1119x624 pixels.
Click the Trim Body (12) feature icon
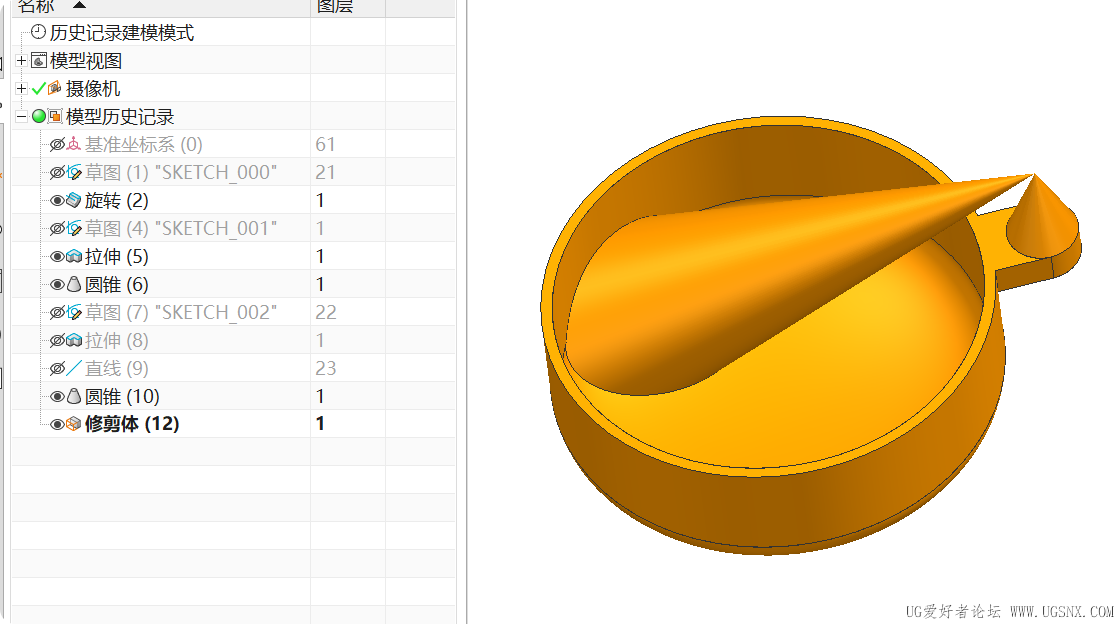74,424
